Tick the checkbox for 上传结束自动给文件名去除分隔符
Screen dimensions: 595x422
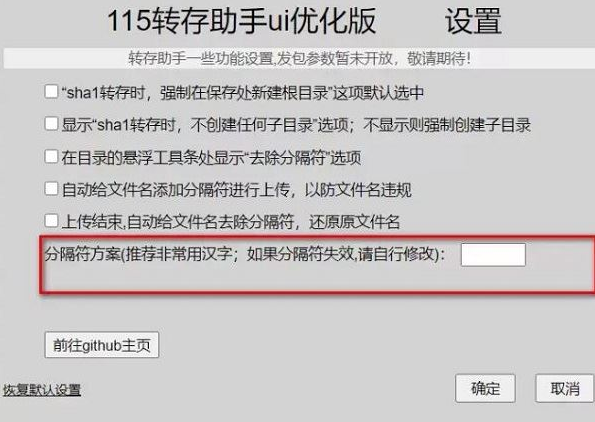(x=51, y=221)
